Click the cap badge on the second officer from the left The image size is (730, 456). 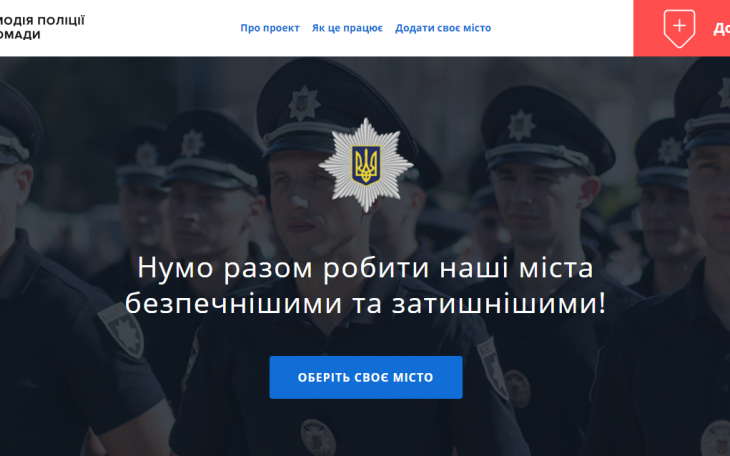(192, 143)
